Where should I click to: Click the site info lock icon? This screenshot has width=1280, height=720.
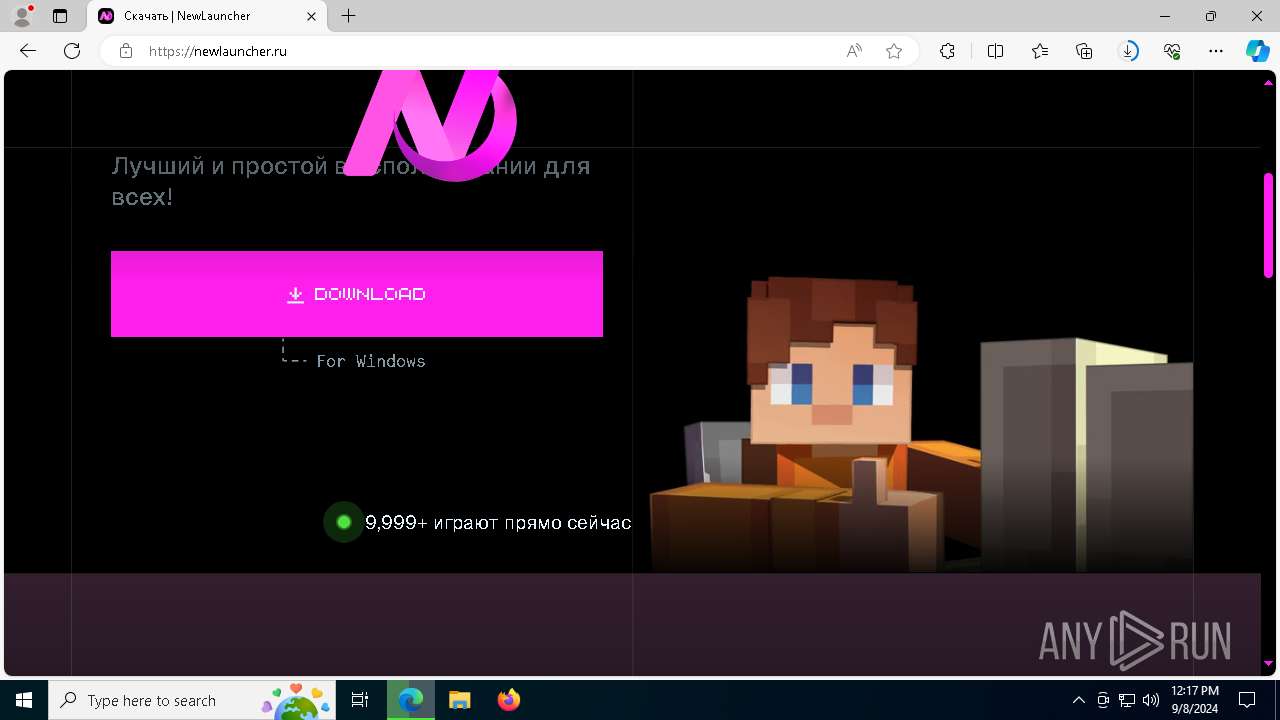[x=126, y=51]
